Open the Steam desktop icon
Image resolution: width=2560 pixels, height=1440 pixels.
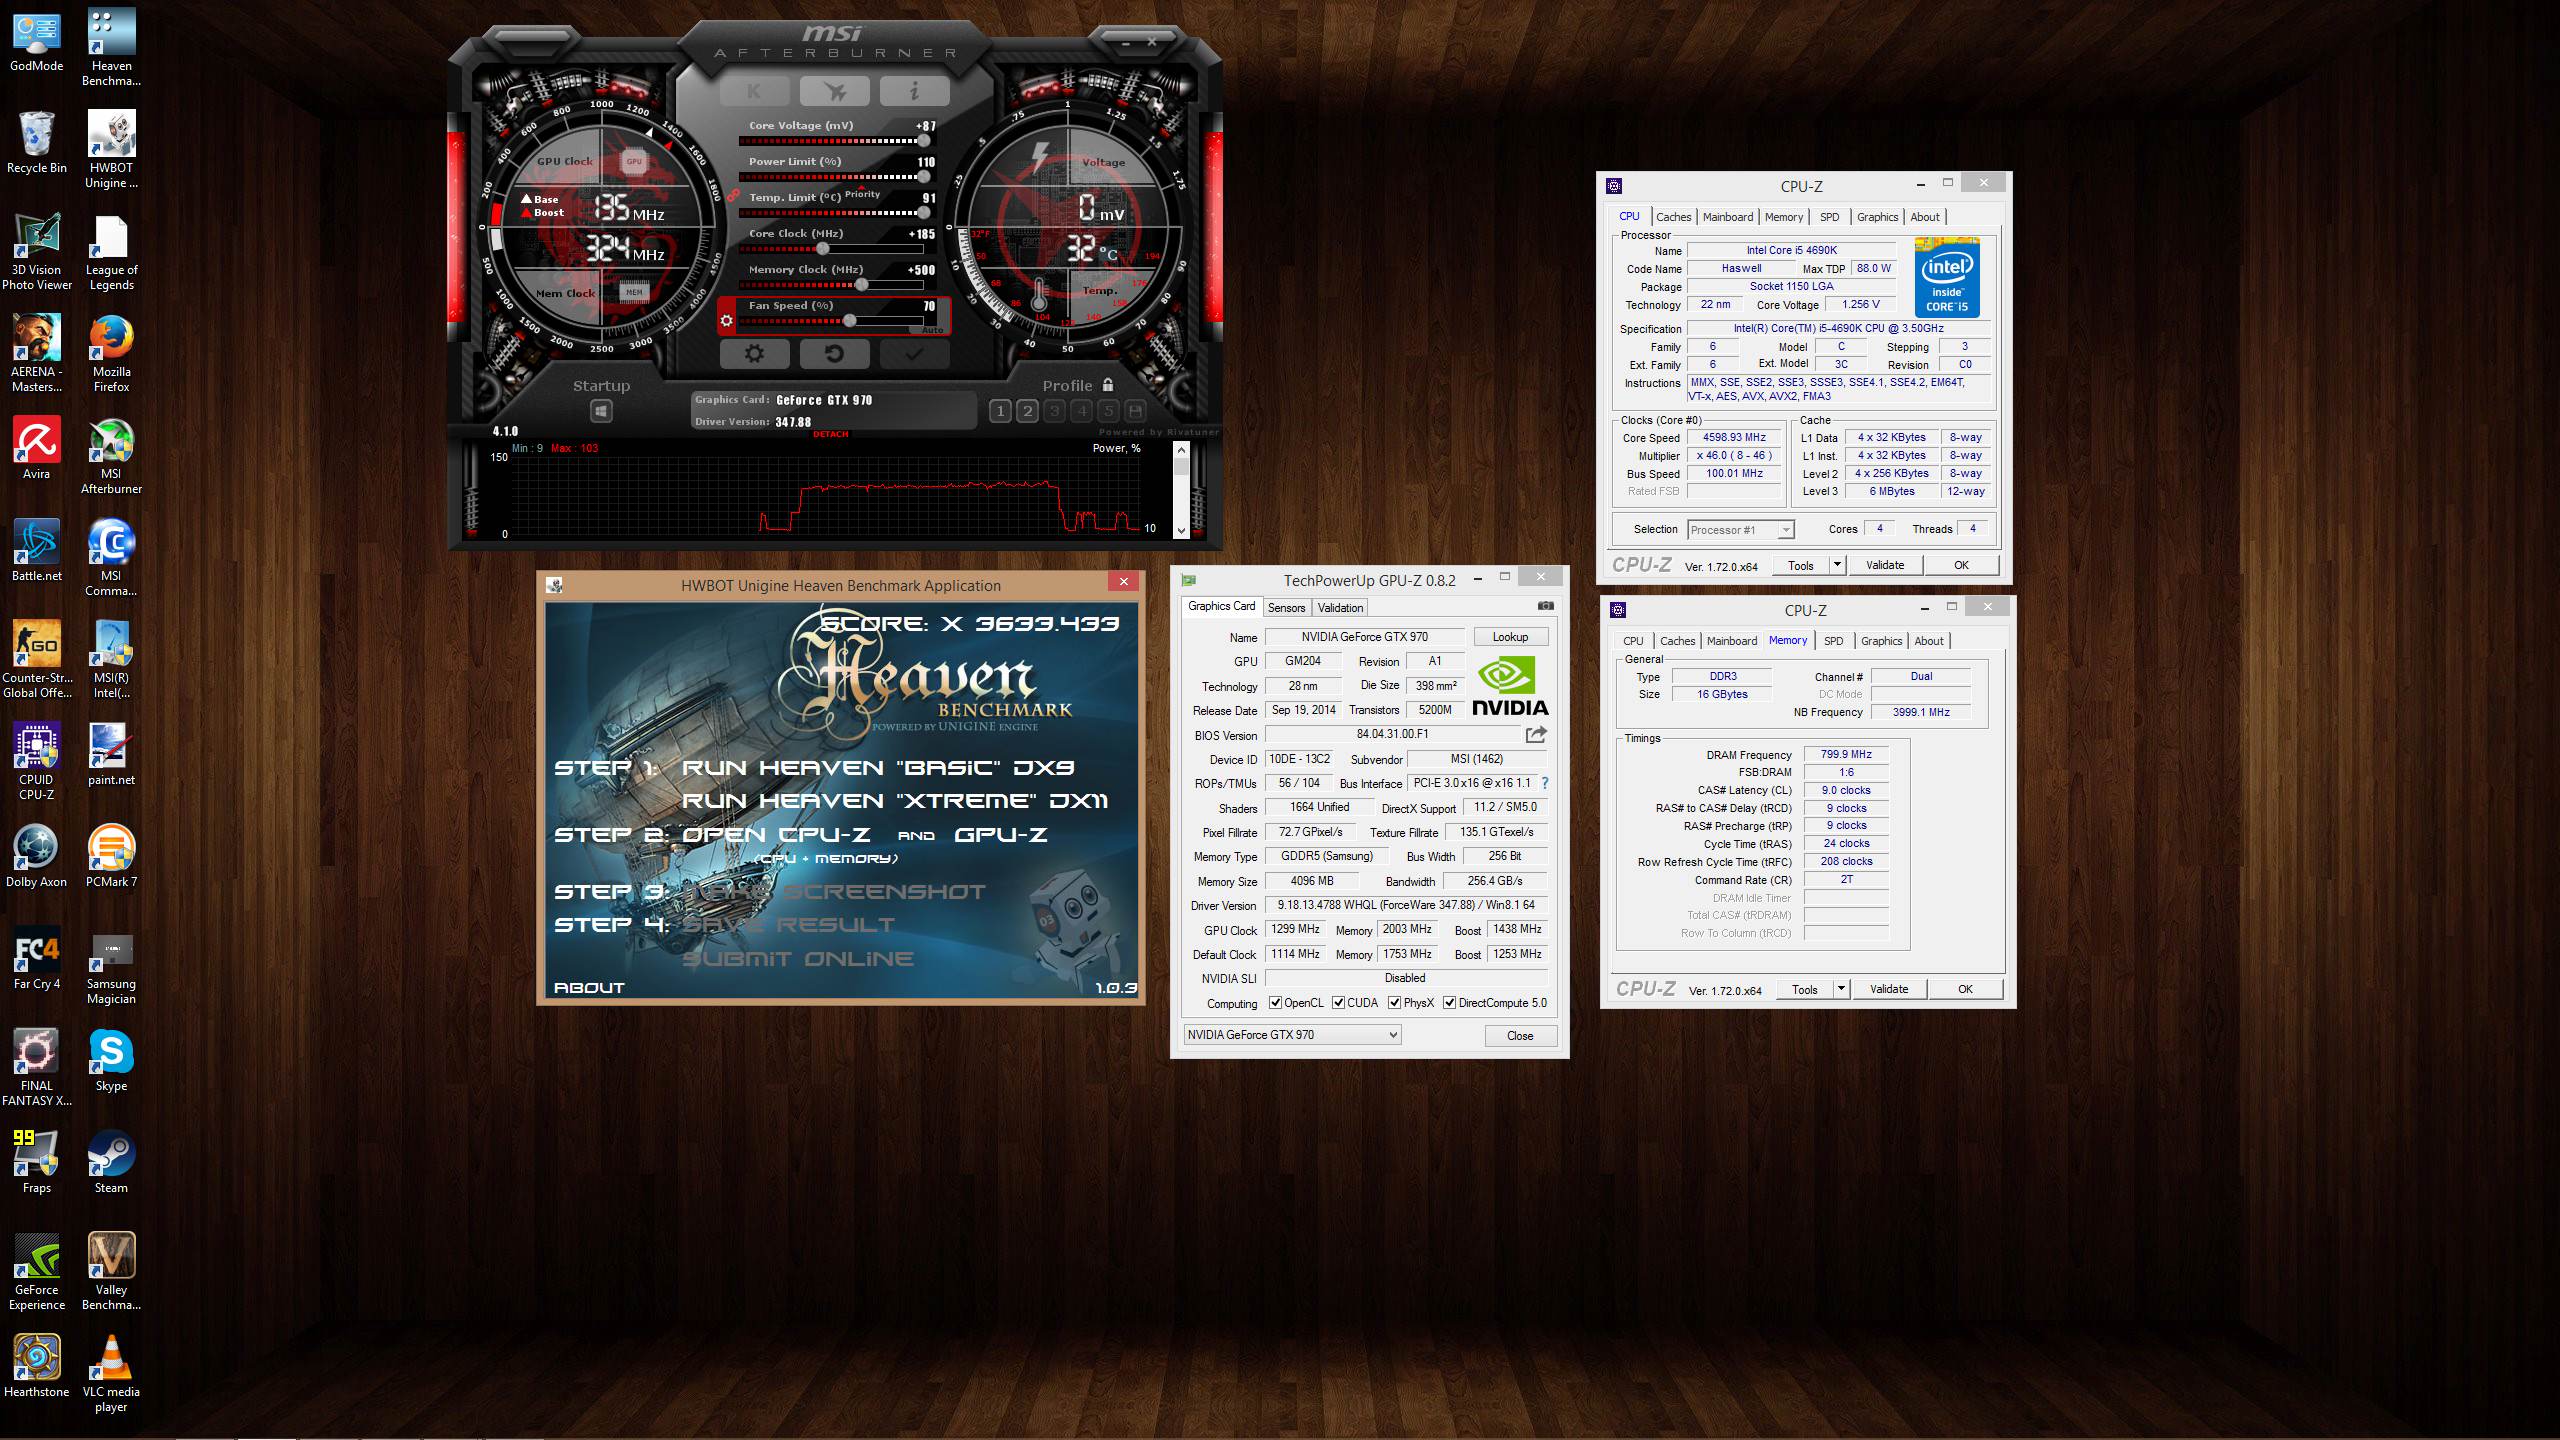(x=111, y=1162)
